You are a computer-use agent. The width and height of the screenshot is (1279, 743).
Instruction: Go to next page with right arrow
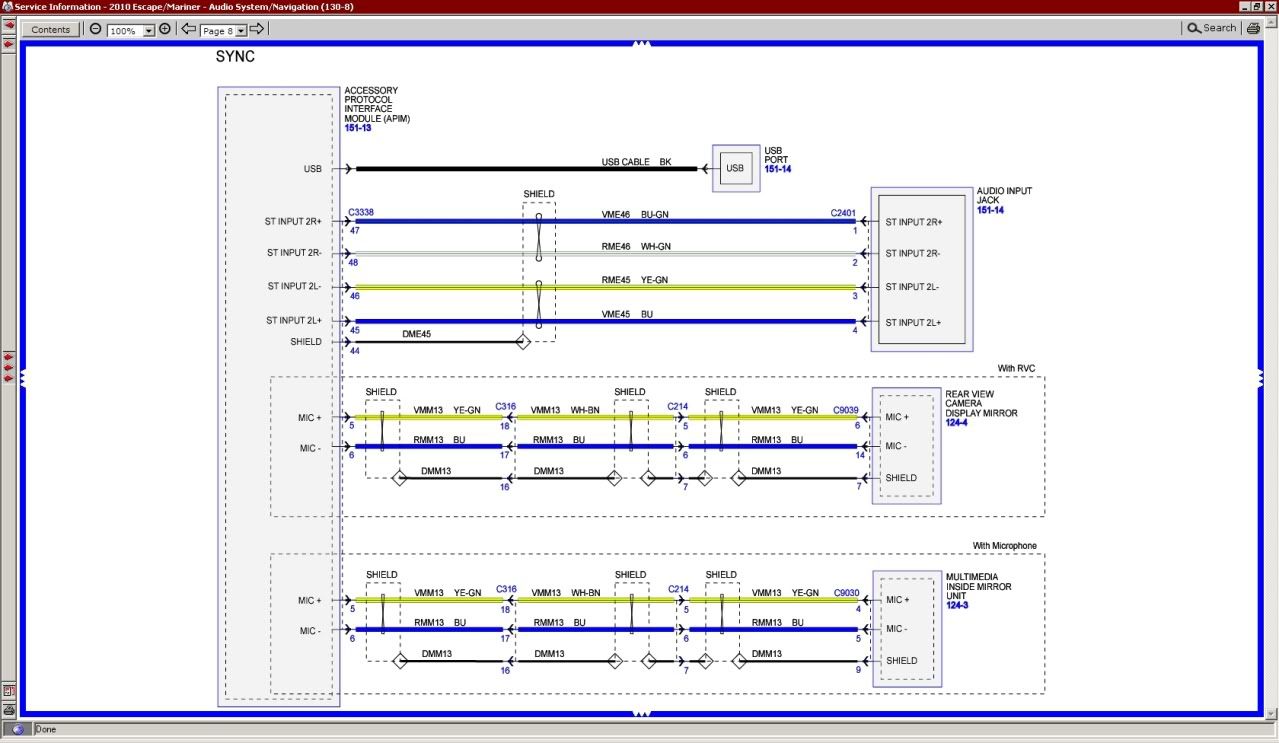coord(256,29)
